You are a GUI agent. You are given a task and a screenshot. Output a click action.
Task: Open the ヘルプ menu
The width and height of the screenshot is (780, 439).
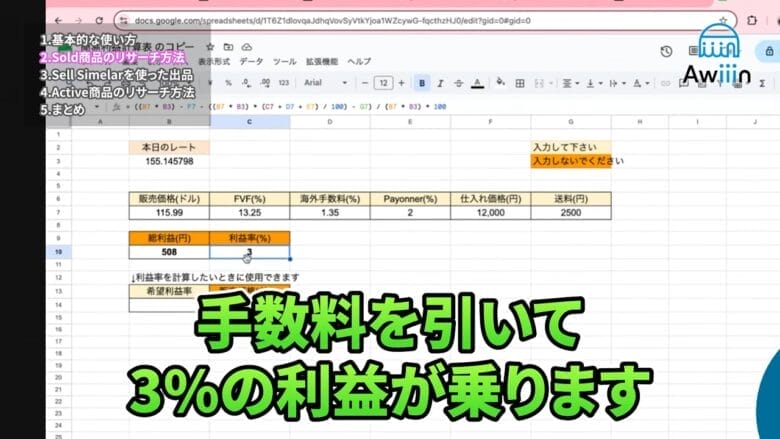point(359,62)
